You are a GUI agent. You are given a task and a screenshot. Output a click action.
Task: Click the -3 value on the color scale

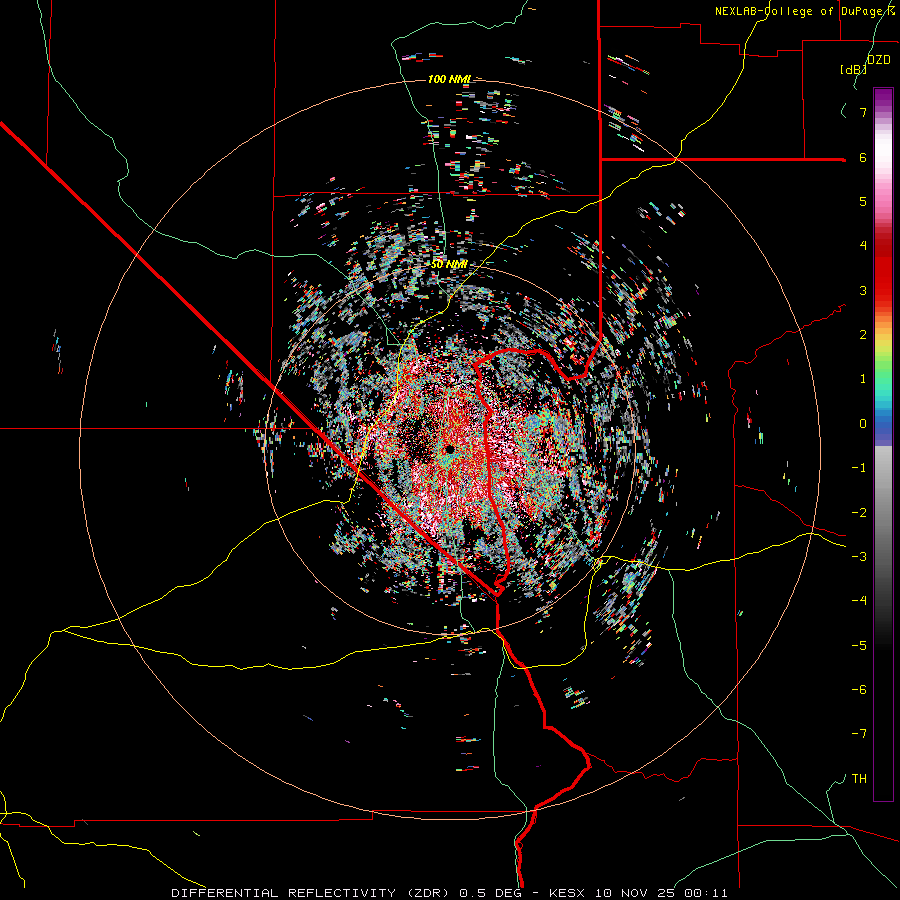pos(859,557)
